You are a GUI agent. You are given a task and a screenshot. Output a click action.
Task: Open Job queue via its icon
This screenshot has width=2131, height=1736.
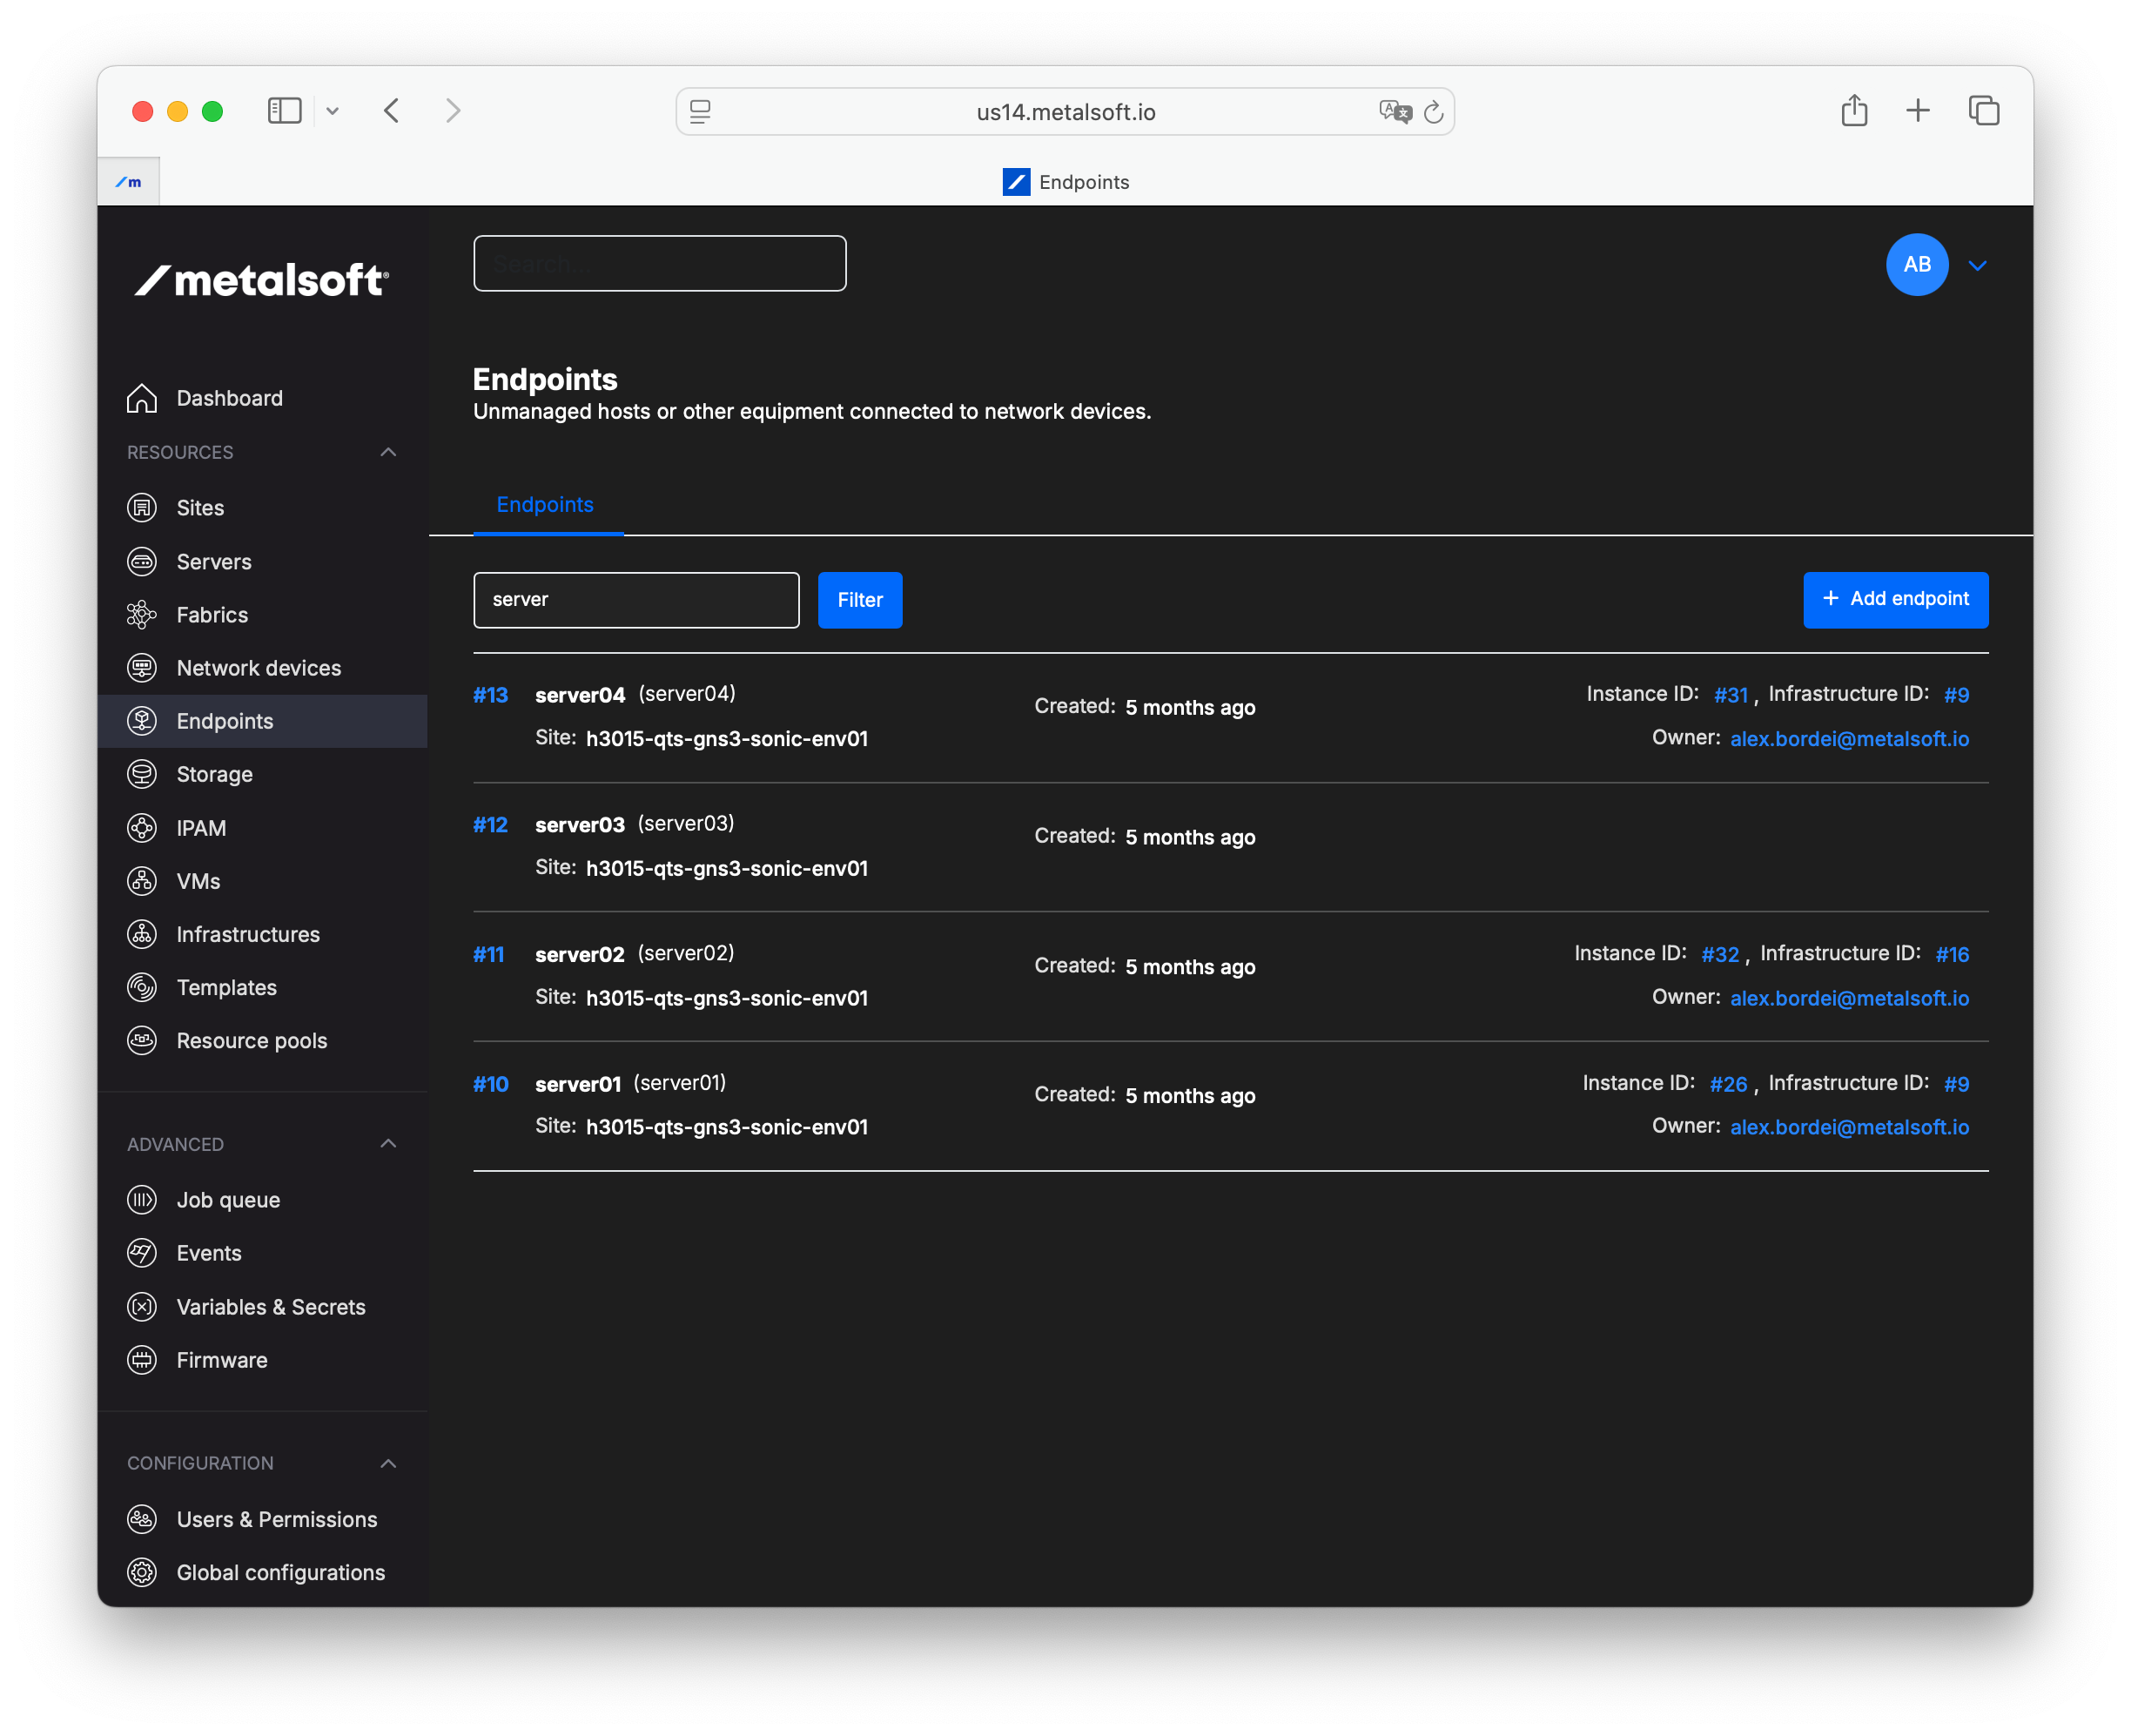click(142, 1199)
